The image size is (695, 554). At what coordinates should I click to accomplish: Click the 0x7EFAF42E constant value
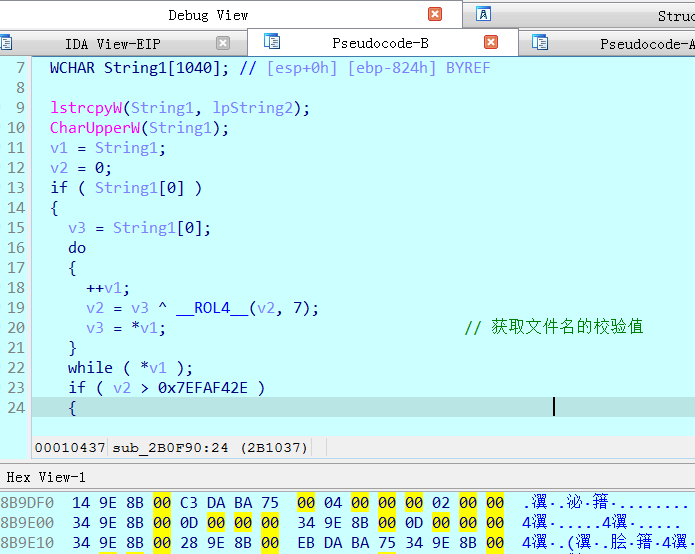202,388
